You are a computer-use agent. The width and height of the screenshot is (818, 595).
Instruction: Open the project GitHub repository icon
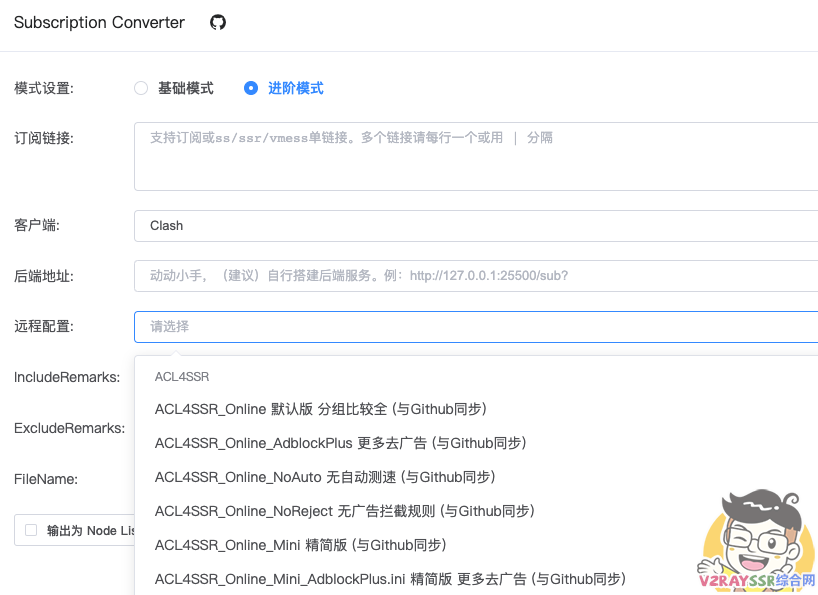click(218, 22)
